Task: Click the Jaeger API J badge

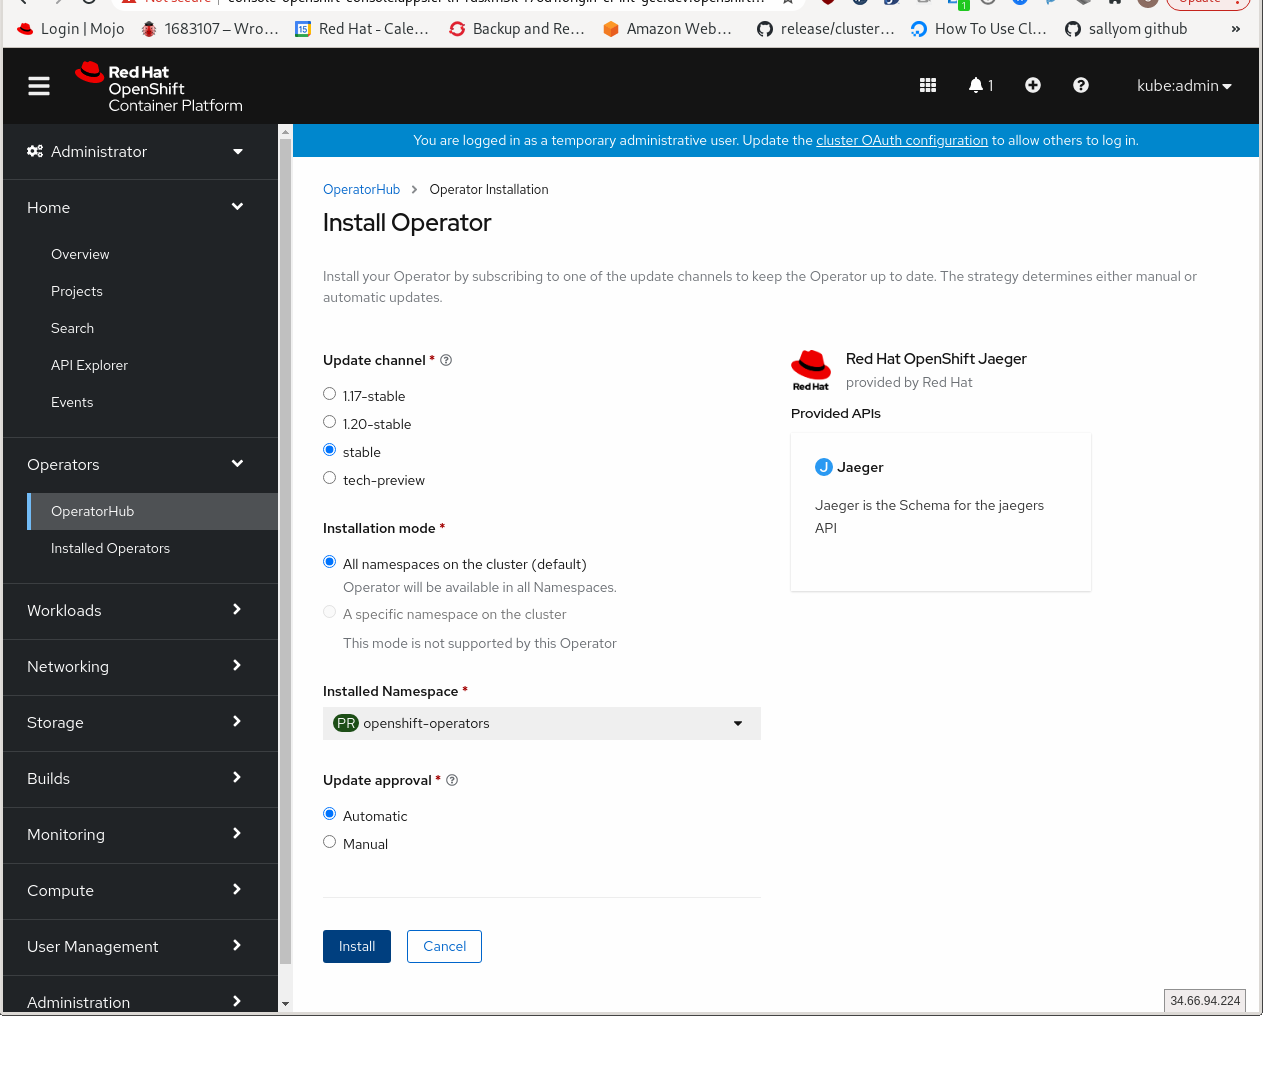Action: point(824,467)
